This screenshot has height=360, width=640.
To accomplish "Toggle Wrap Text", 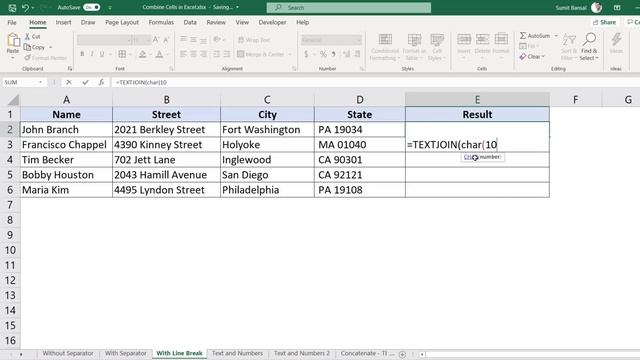I will (x=254, y=40).
